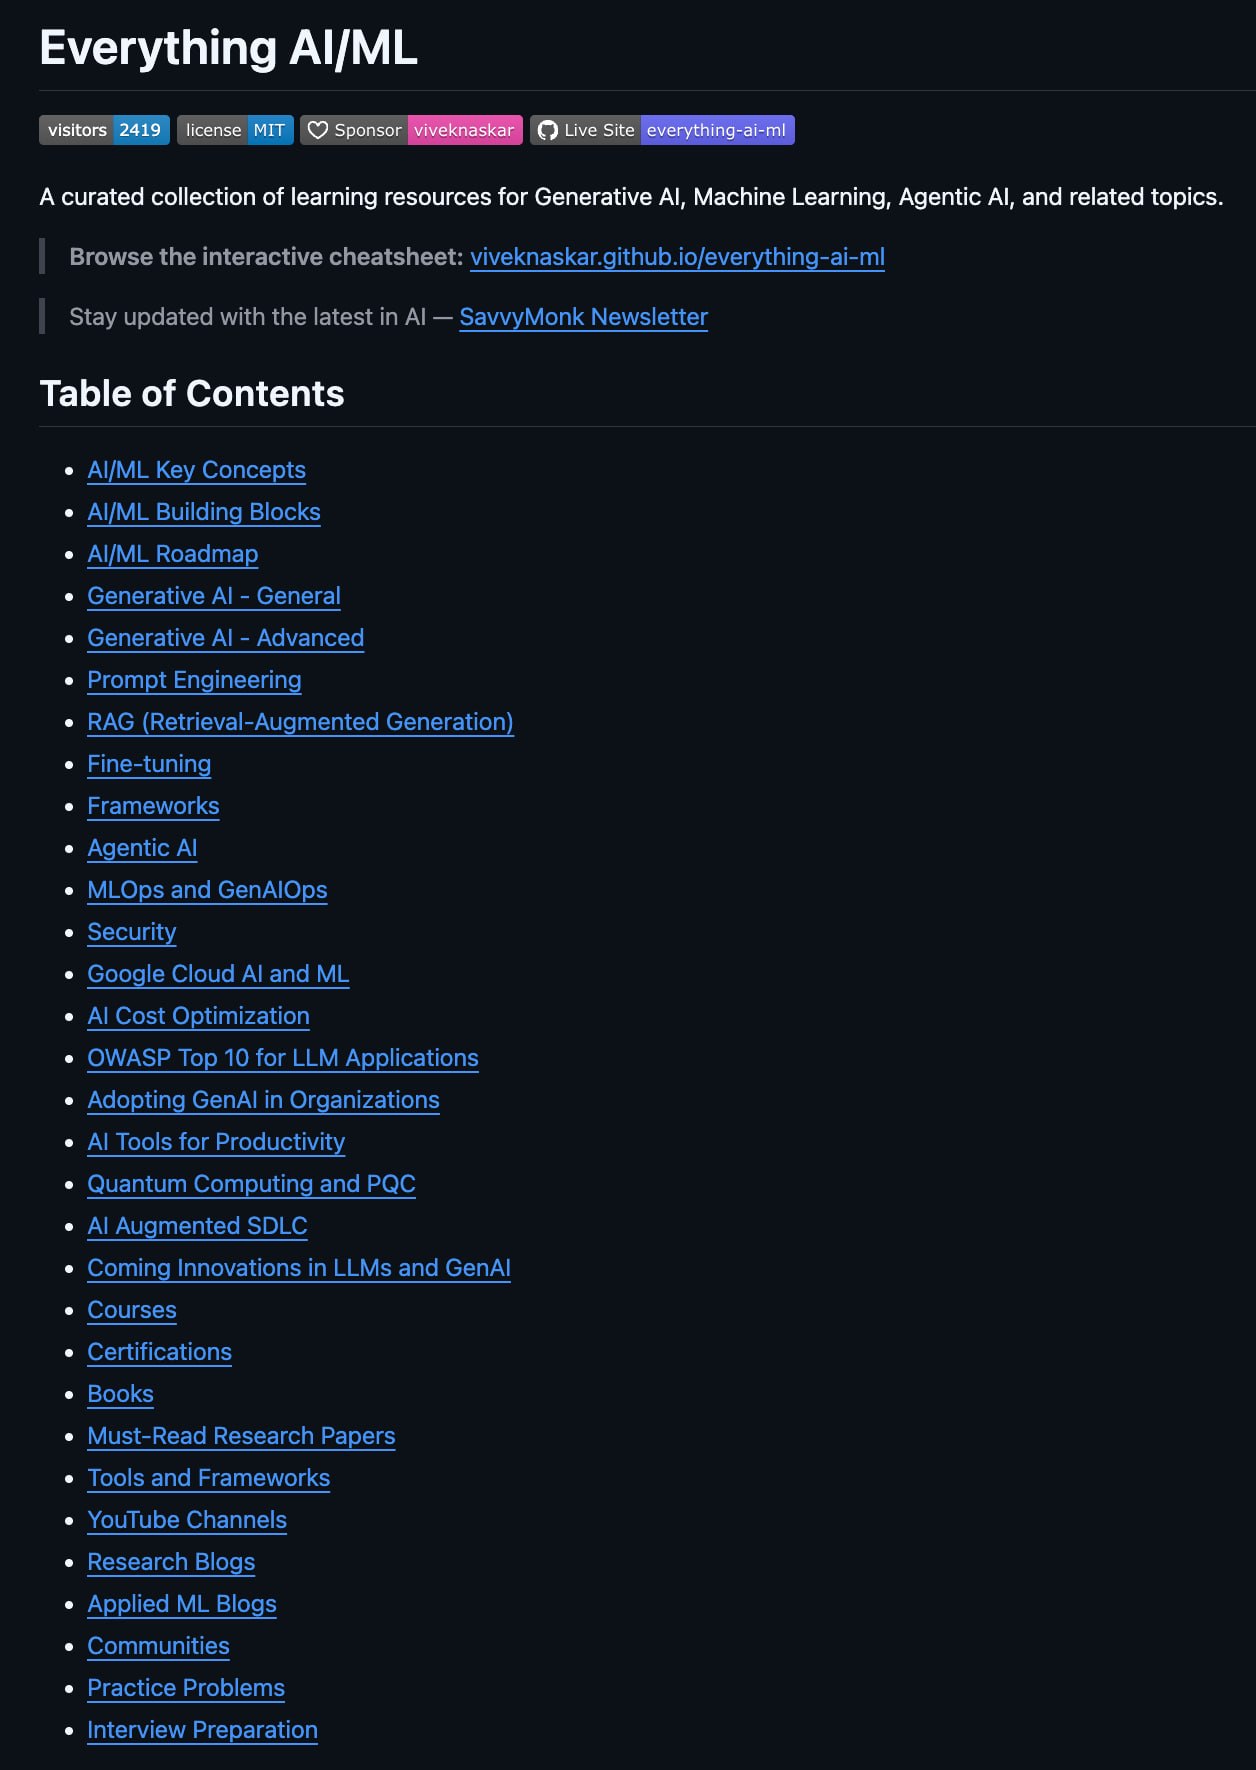This screenshot has height=1770, width=1256.
Task: Go to Must-Read Research Papers
Action: point(241,1436)
